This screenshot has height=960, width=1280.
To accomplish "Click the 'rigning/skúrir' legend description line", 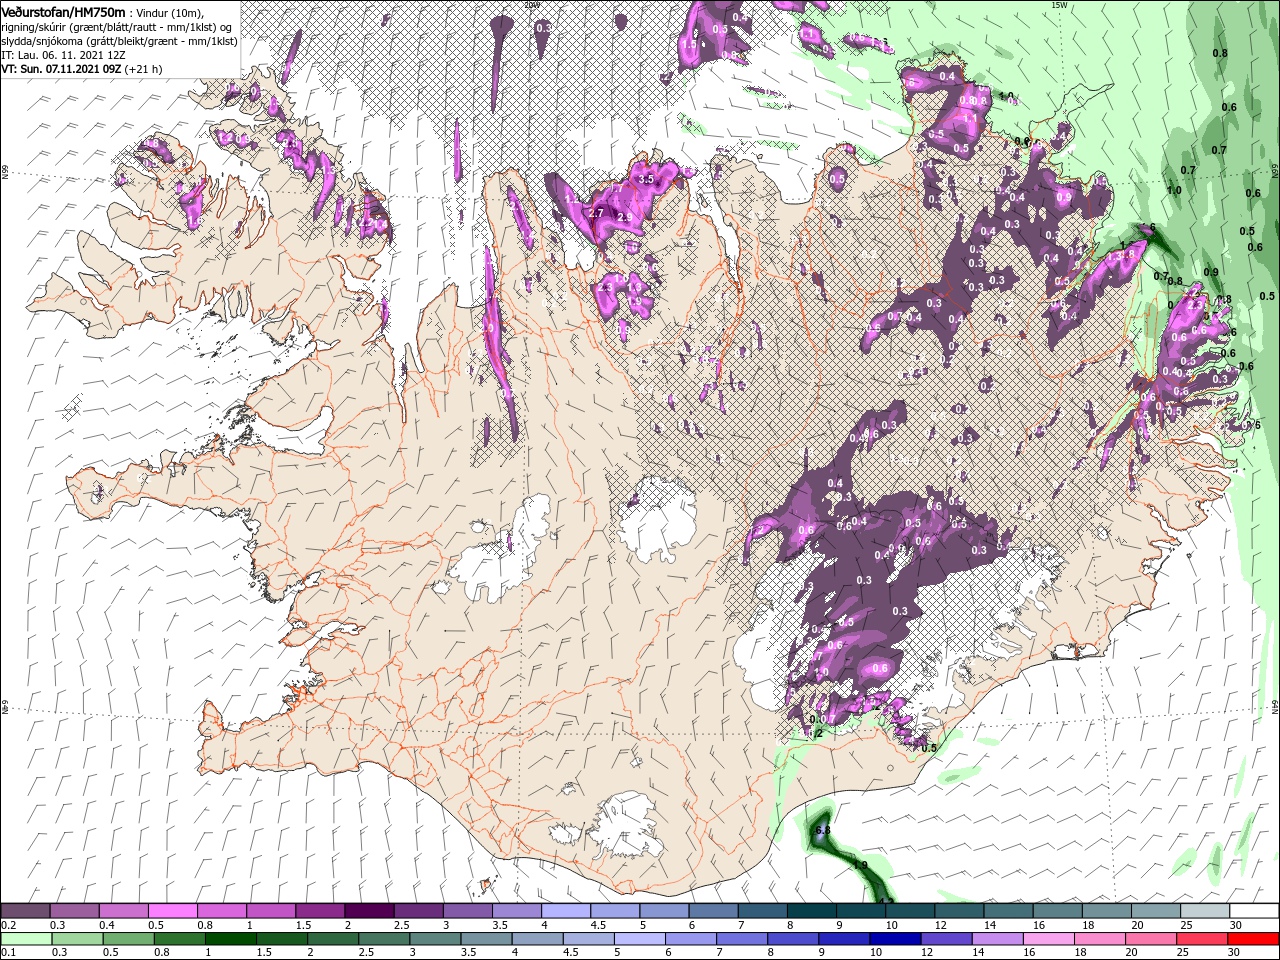I will (x=117, y=27).
